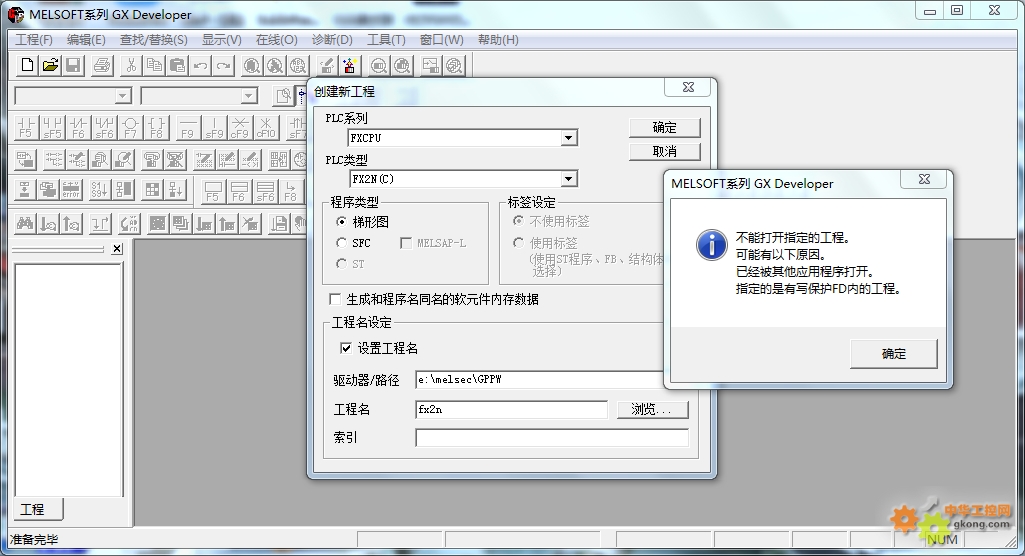Click the binoculars find icon

click(x=25, y=224)
